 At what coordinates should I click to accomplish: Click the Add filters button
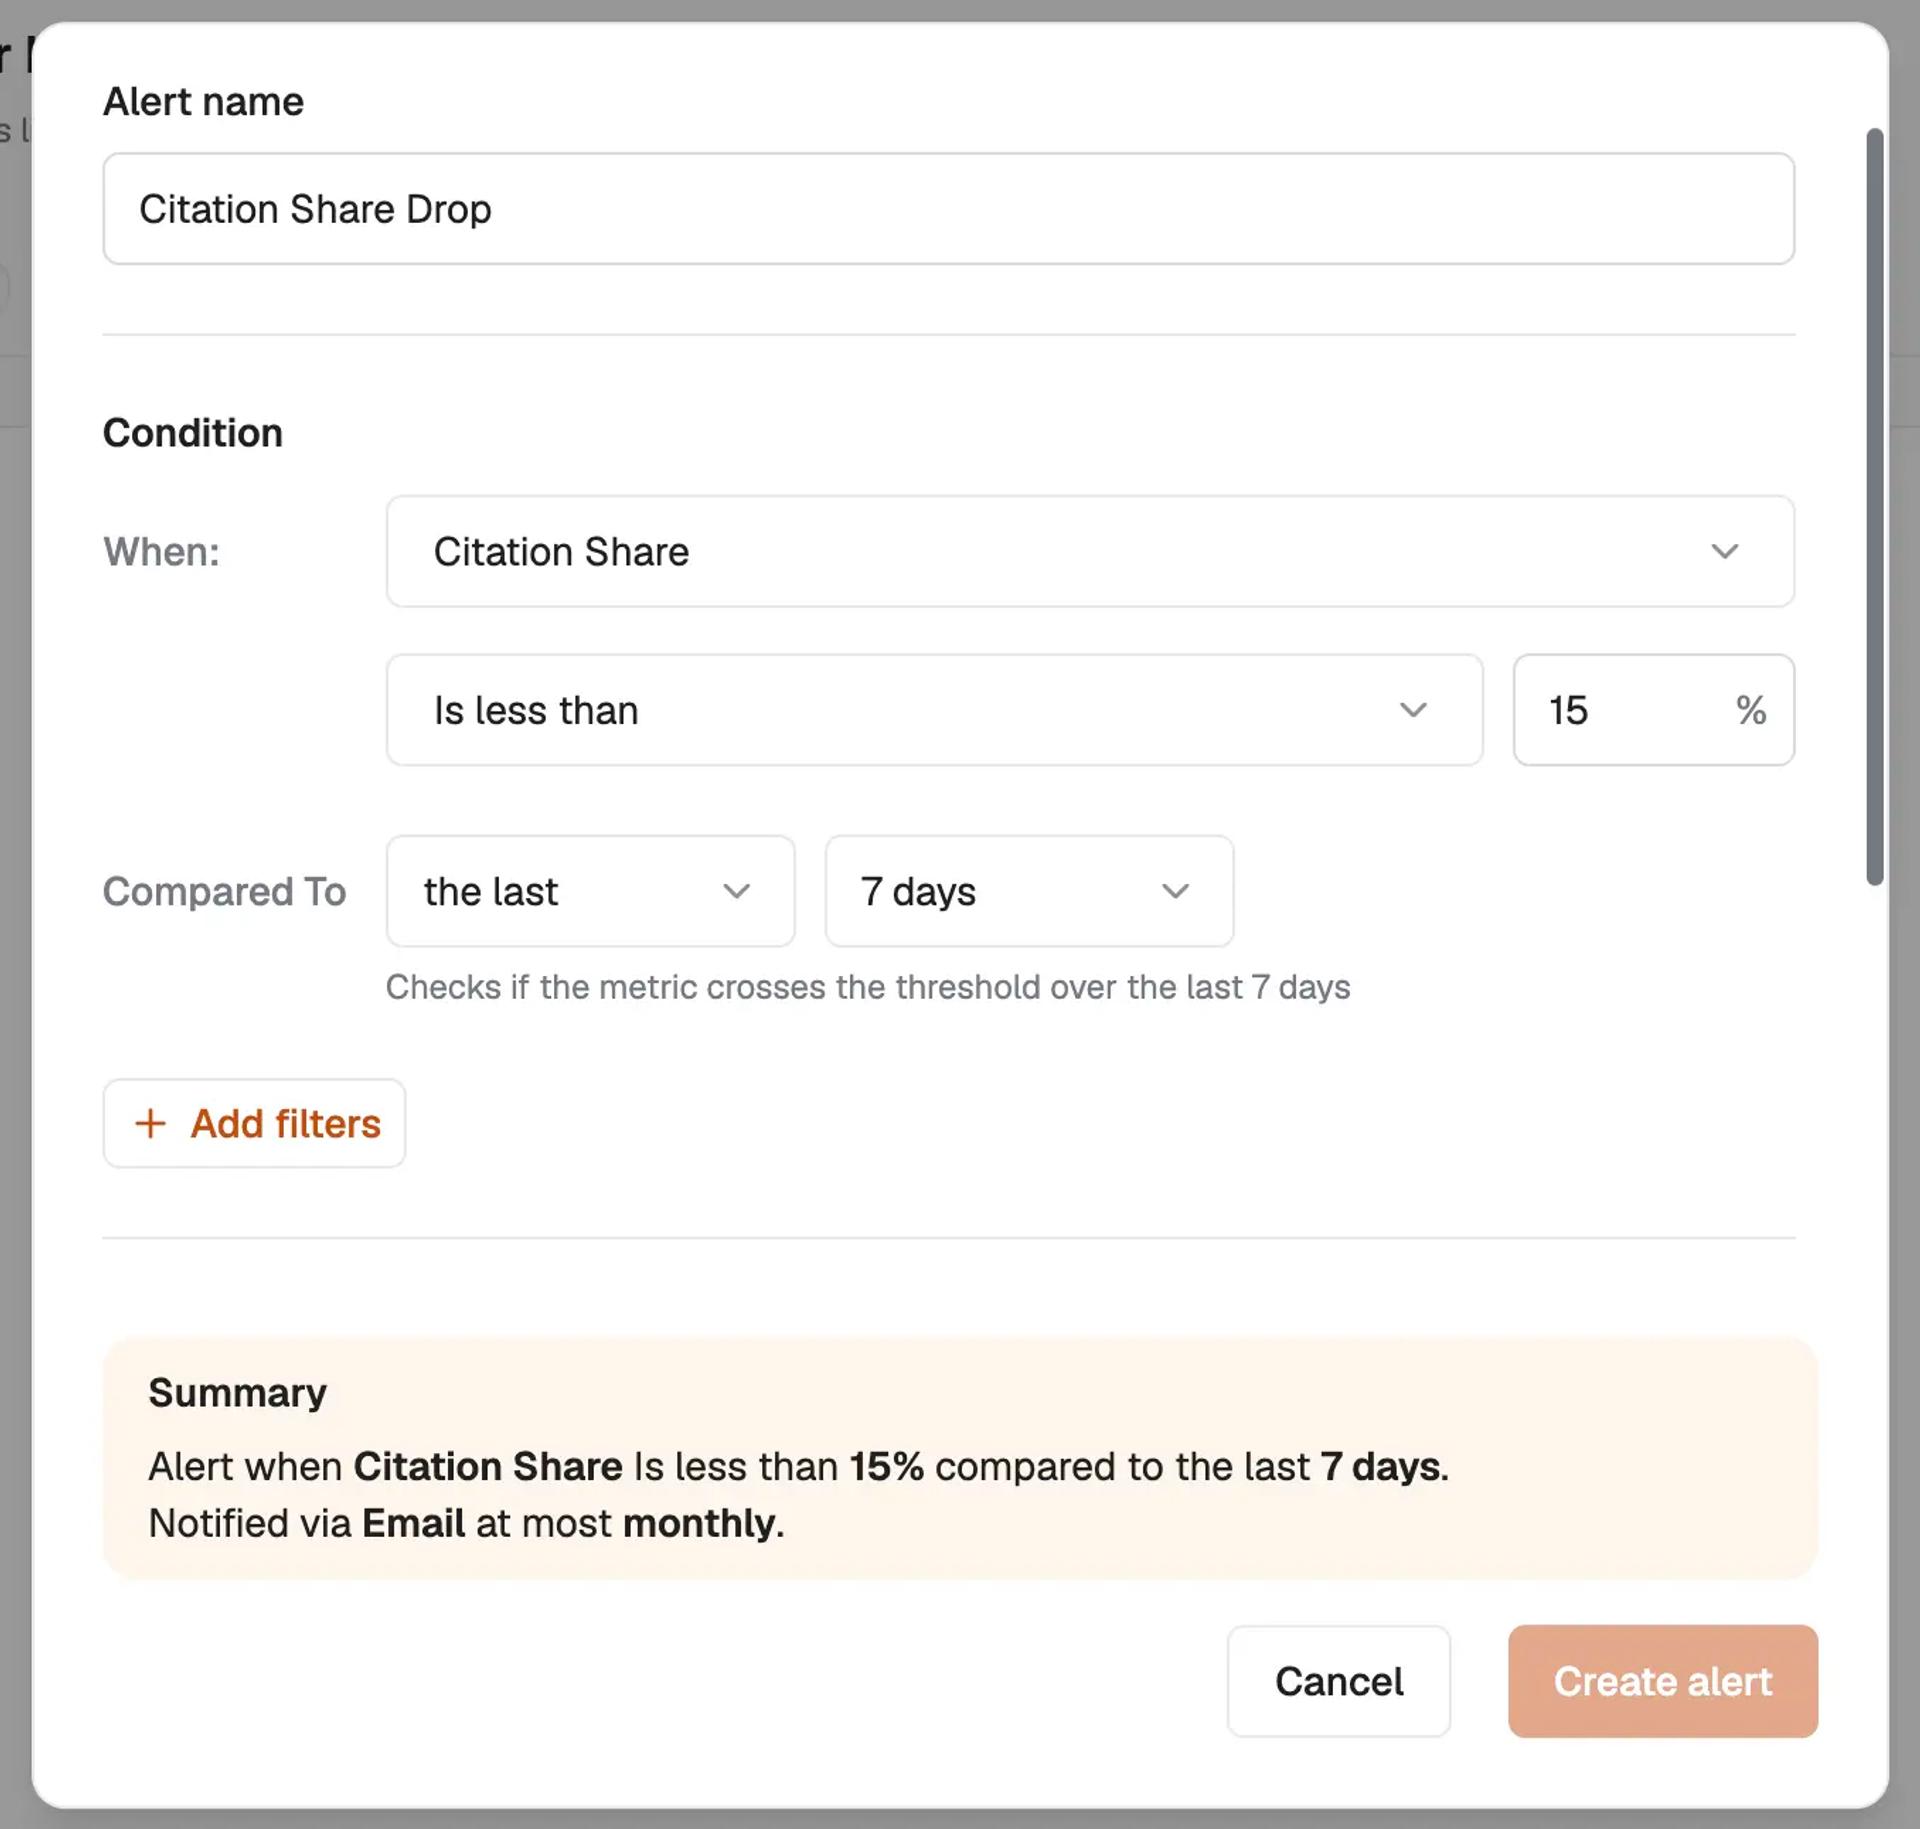tap(254, 1123)
